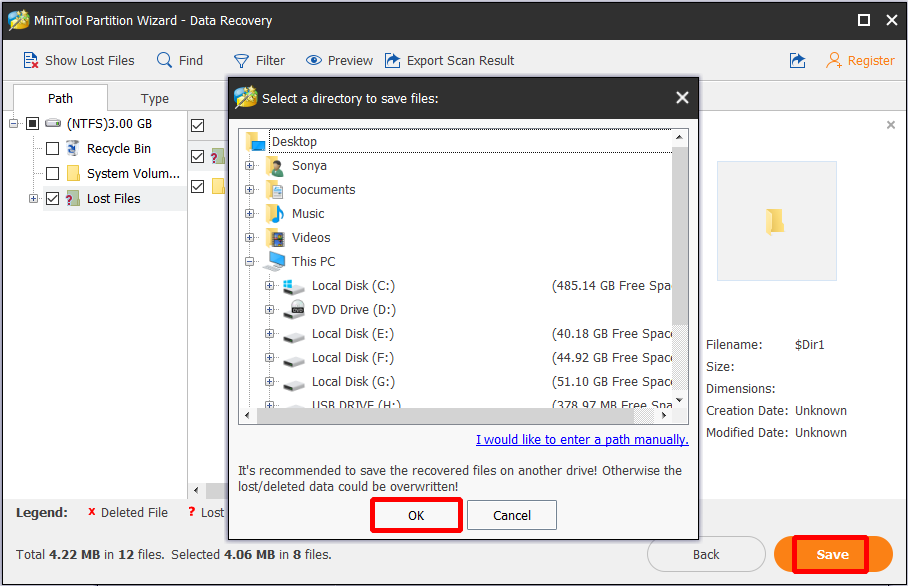This screenshot has height=586, width=908.
Task: Click Cancel in the directory dialog
Action: [x=512, y=515]
